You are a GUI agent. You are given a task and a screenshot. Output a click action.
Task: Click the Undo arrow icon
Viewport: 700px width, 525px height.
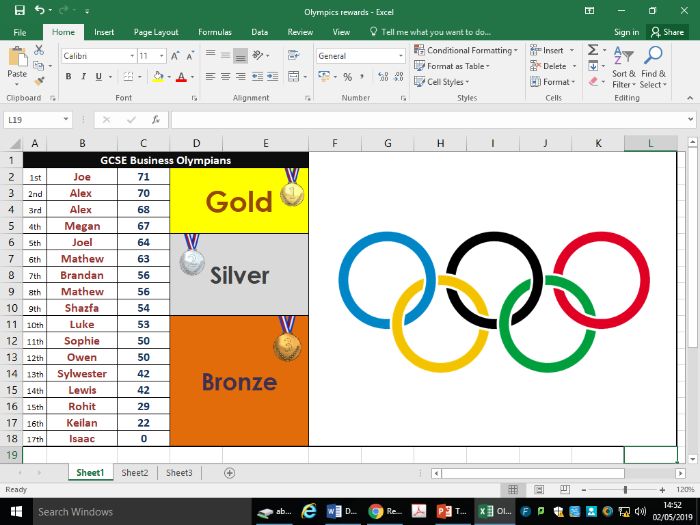click(x=40, y=10)
